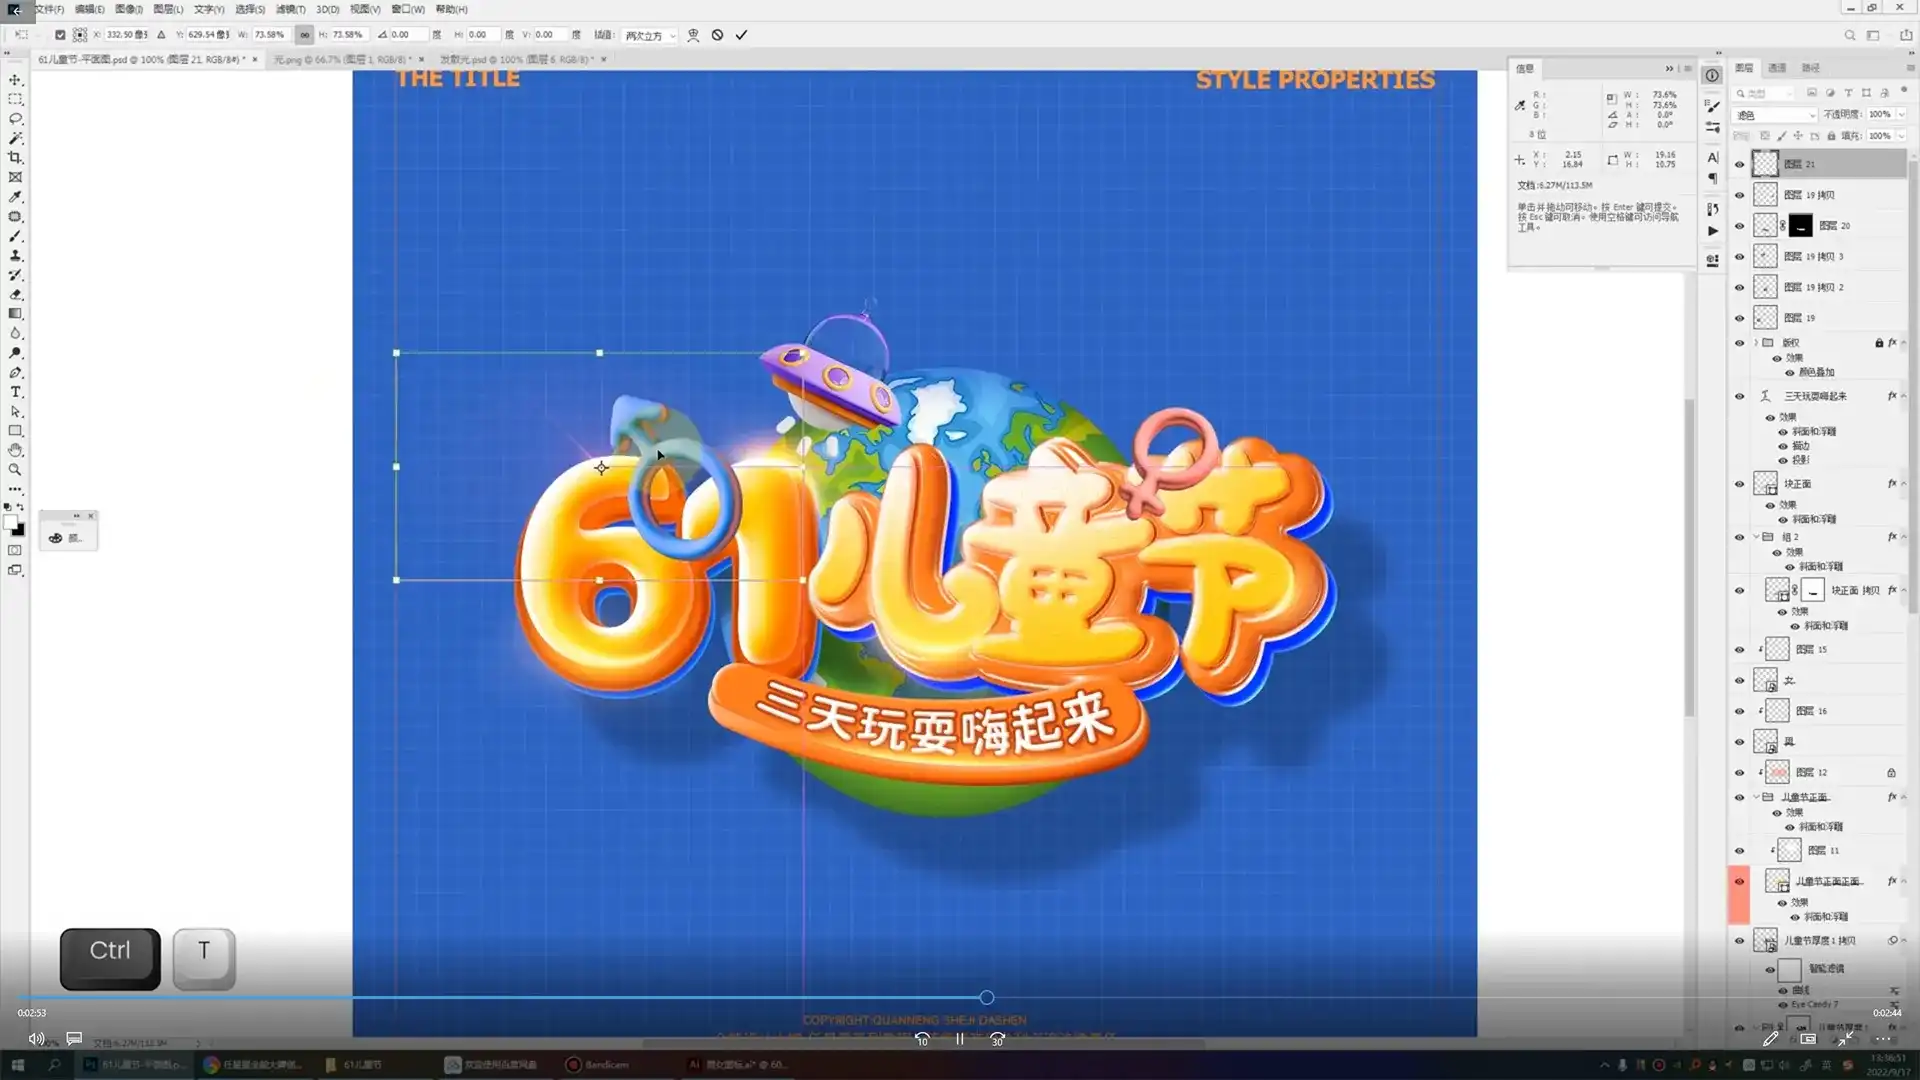Hide the 图层 21 layer

[x=1740, y=163]
